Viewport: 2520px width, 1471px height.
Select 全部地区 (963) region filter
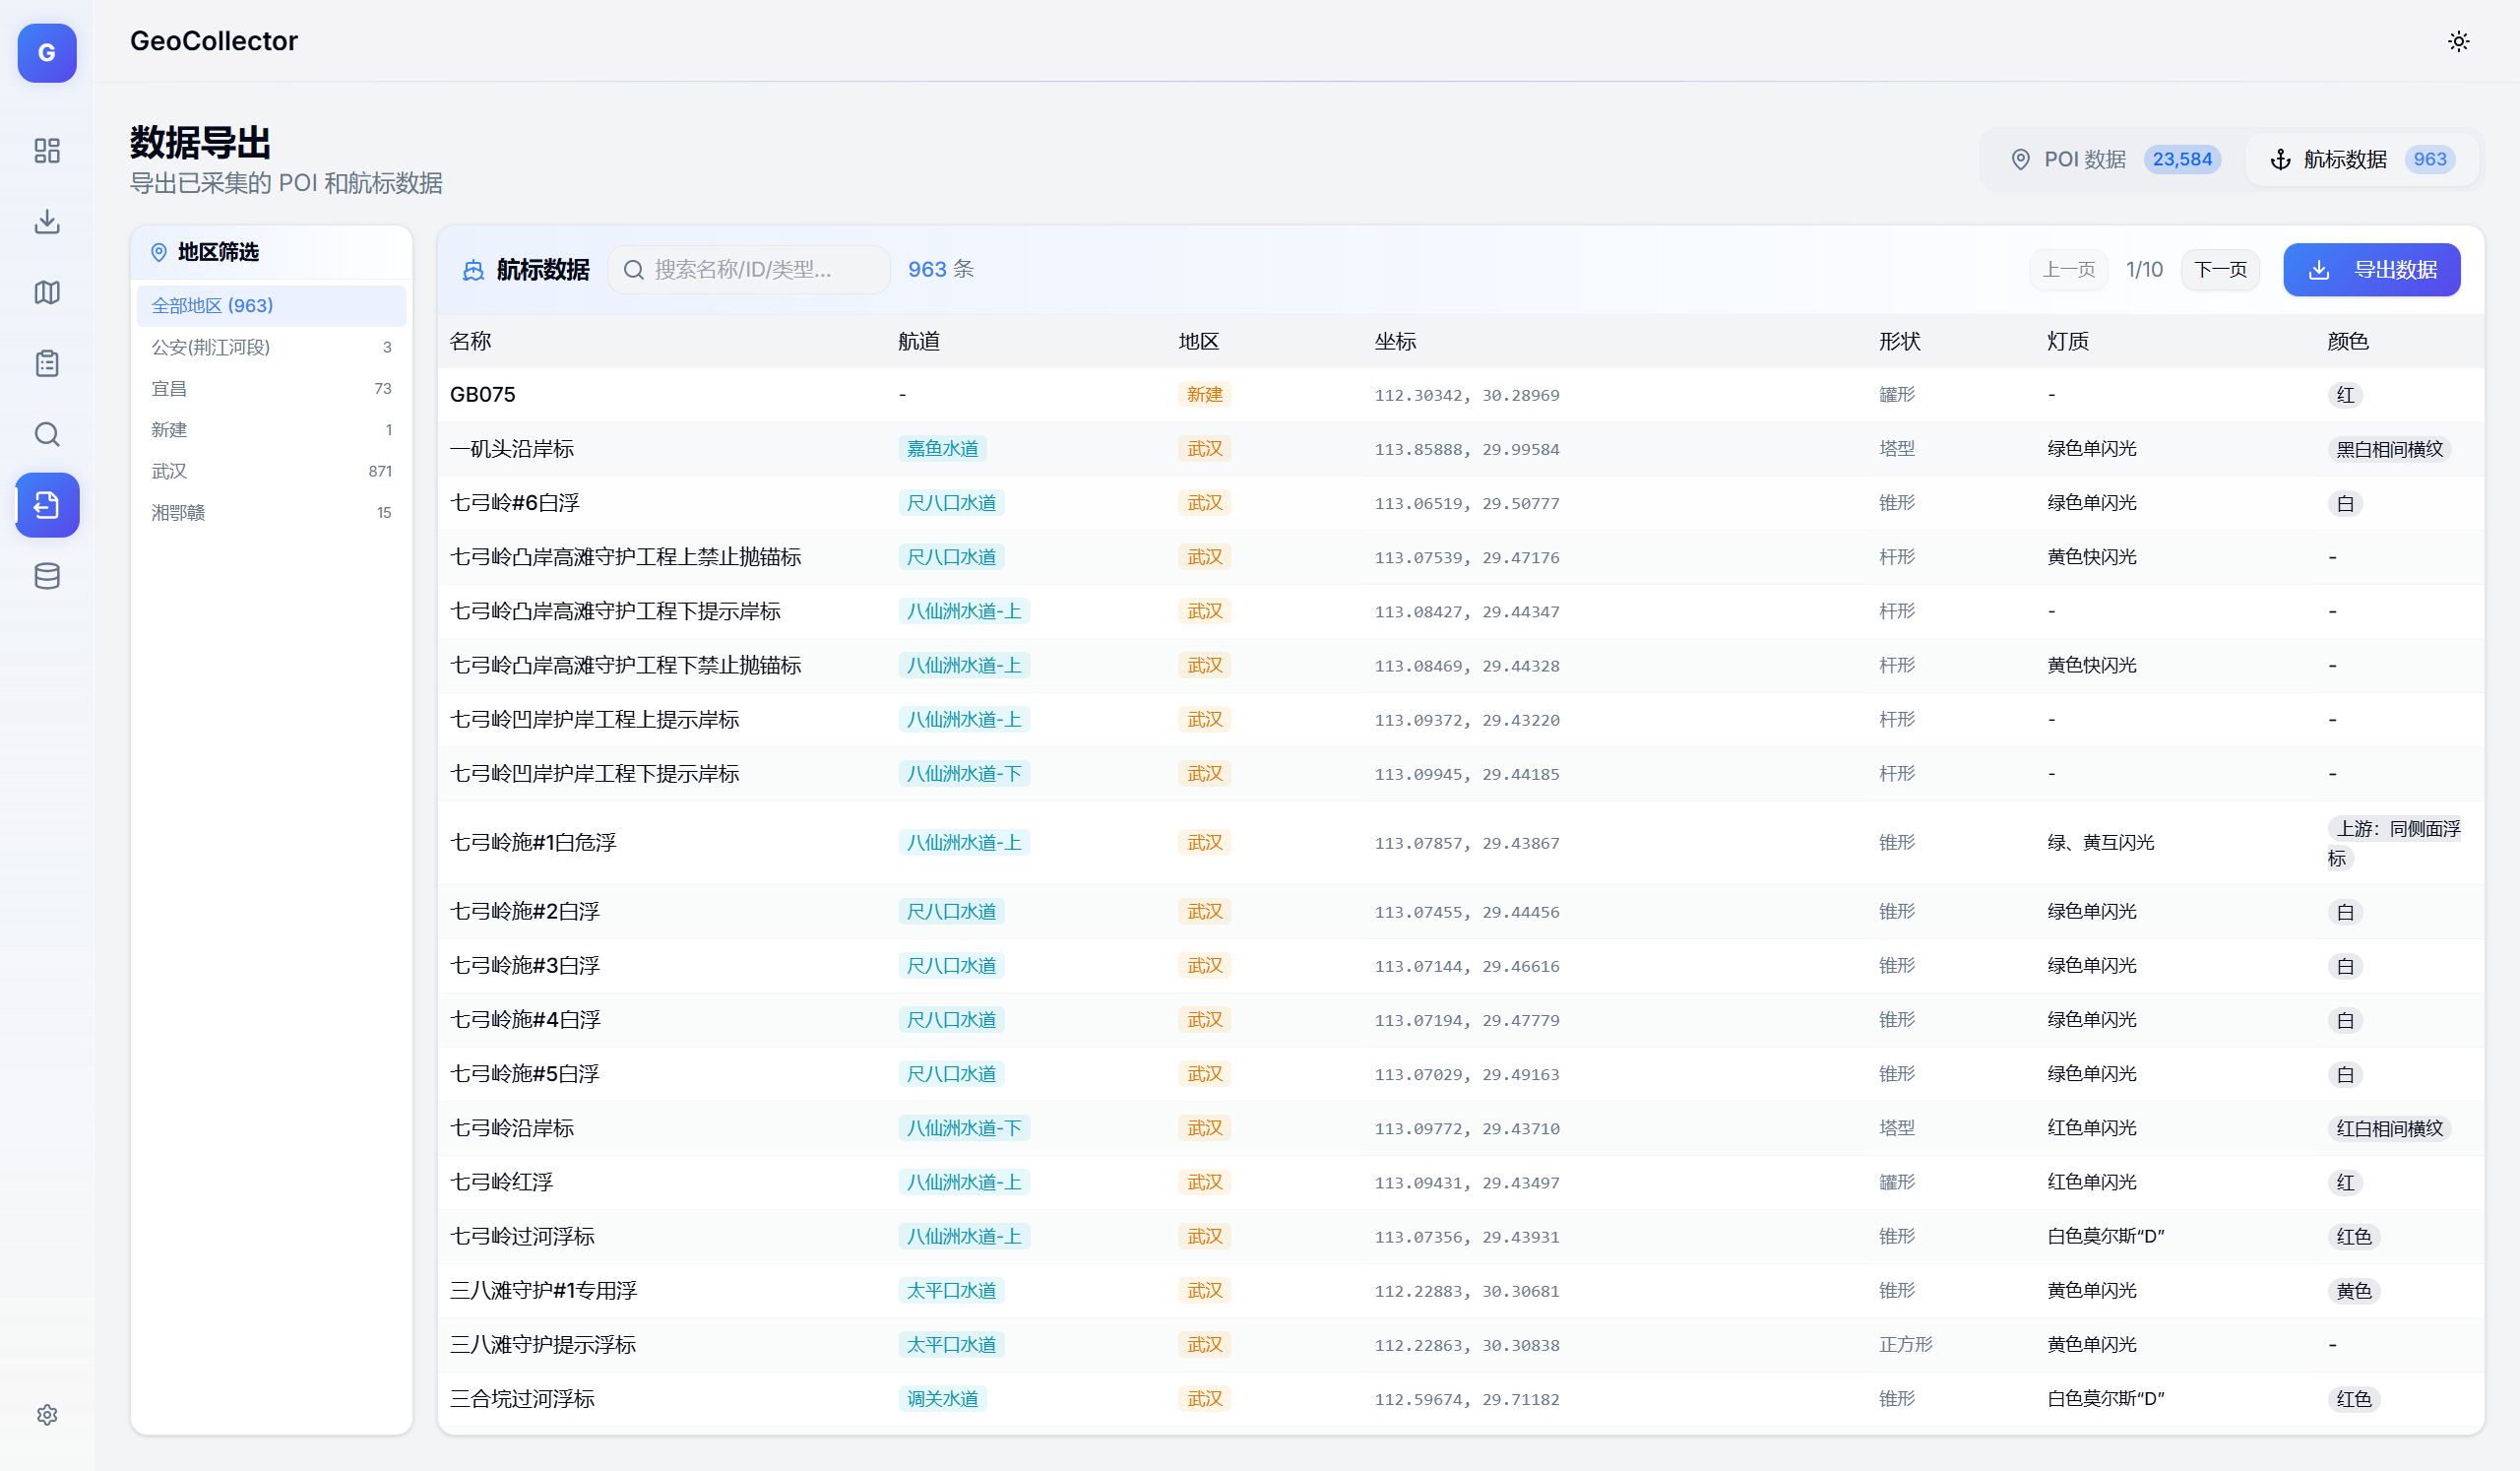point(271,306)
